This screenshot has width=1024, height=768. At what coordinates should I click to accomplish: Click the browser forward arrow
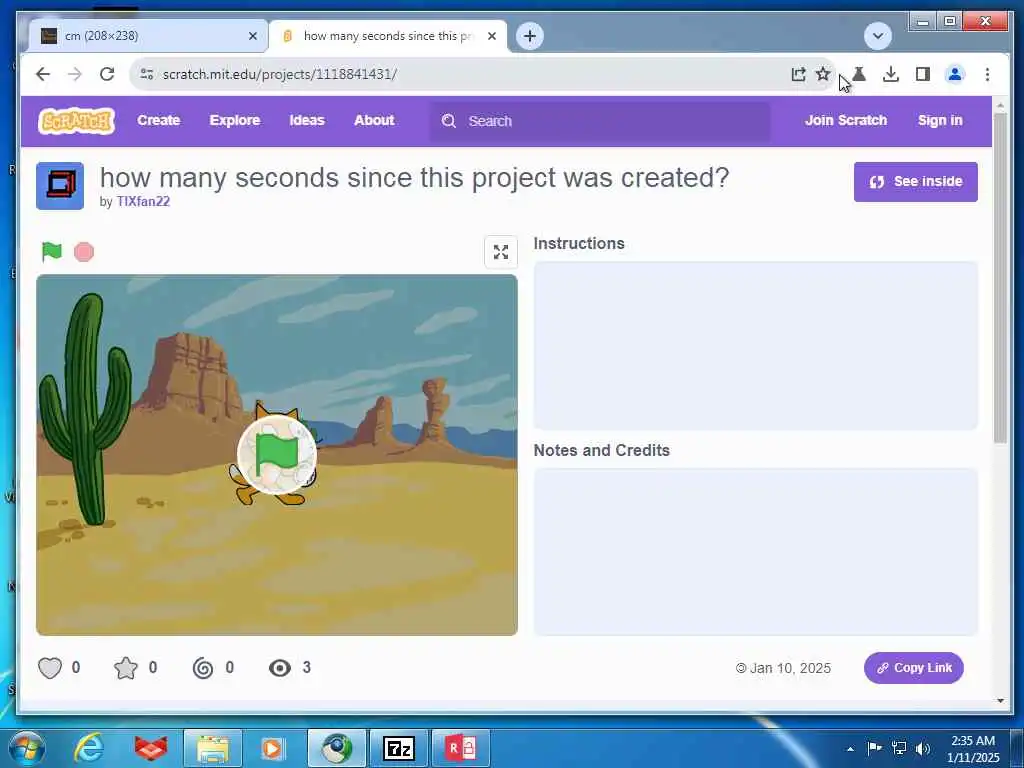(x=75, y=74)
